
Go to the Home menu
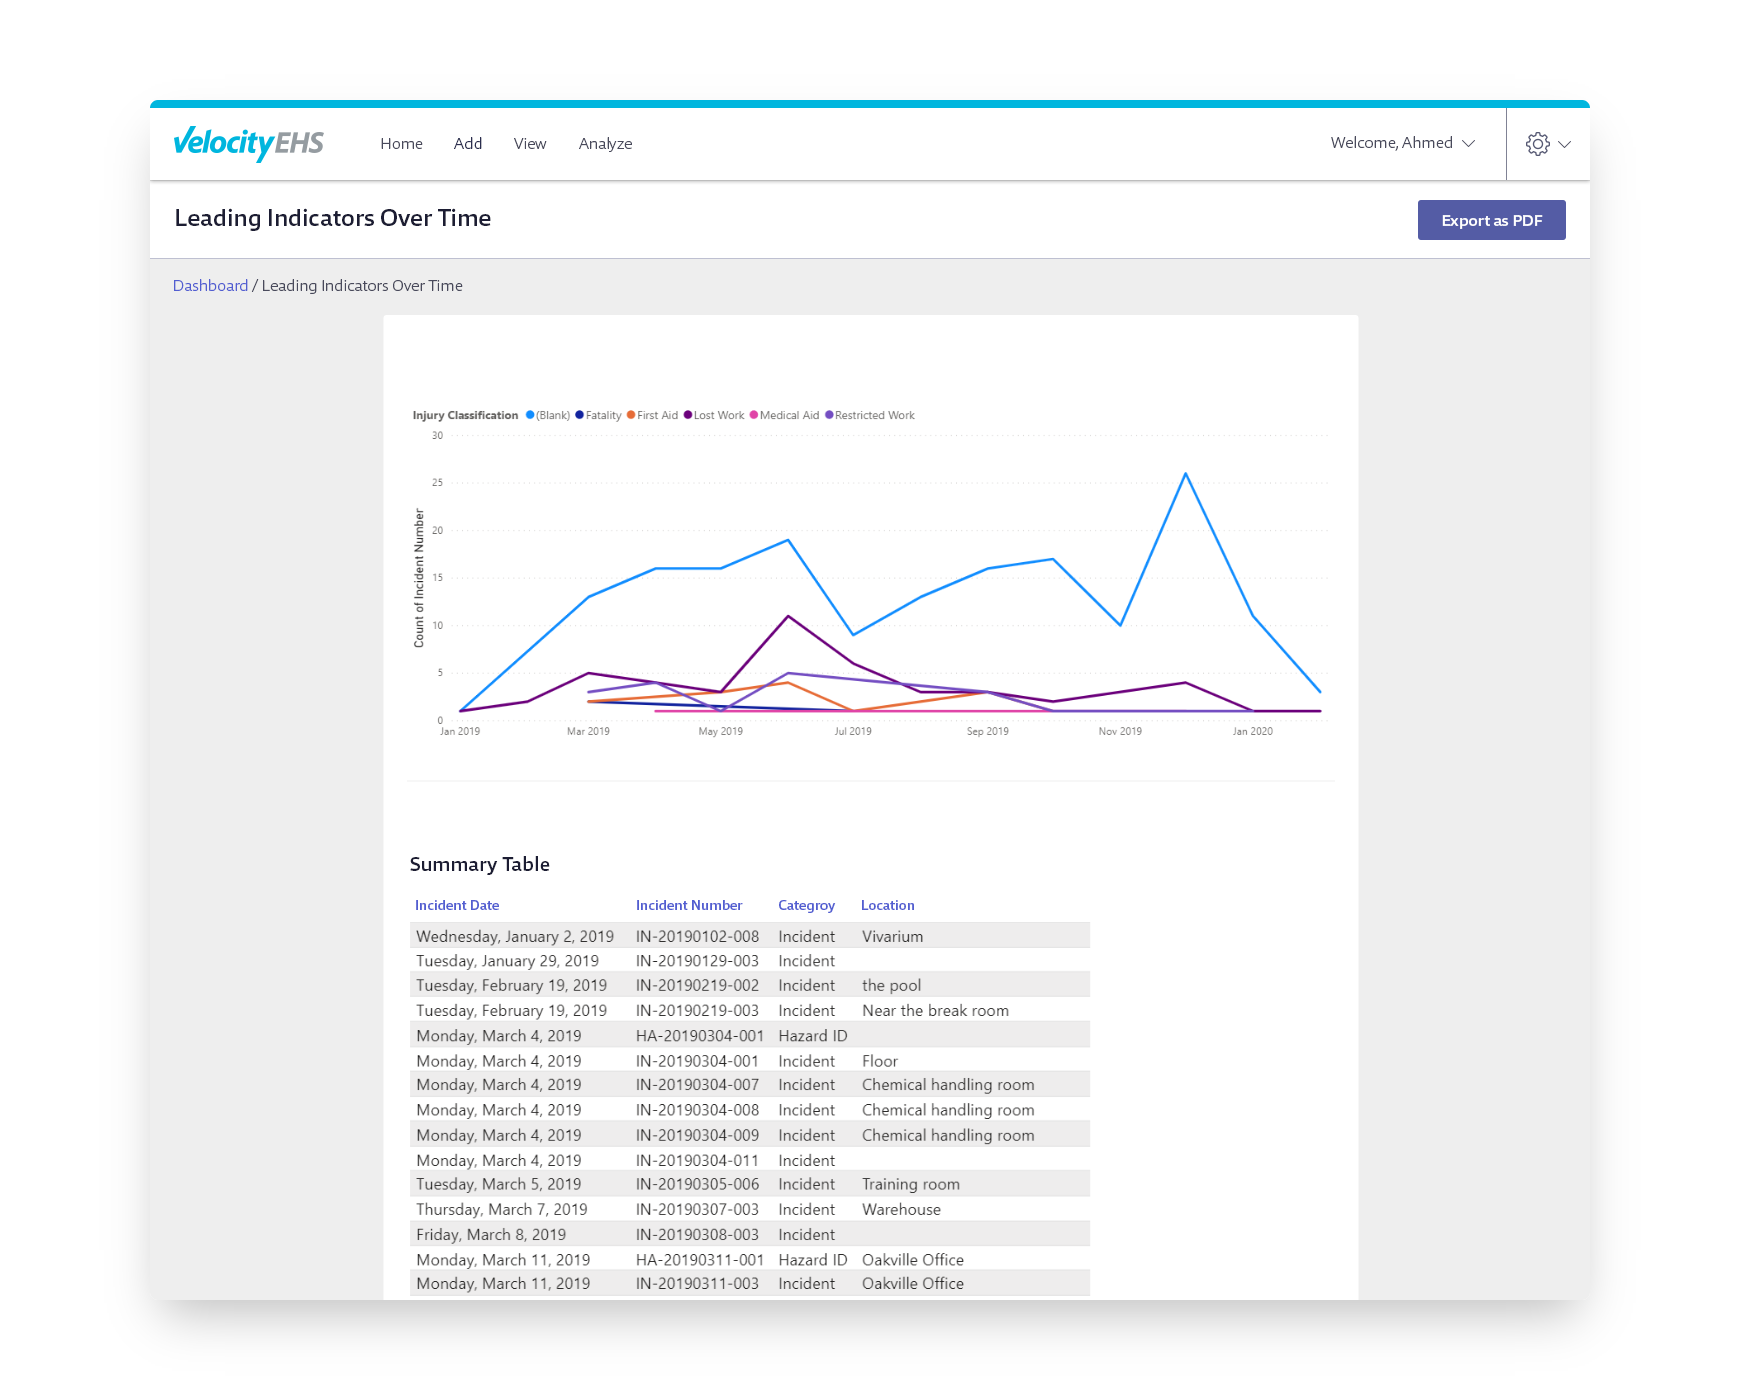tap(401, 144)
